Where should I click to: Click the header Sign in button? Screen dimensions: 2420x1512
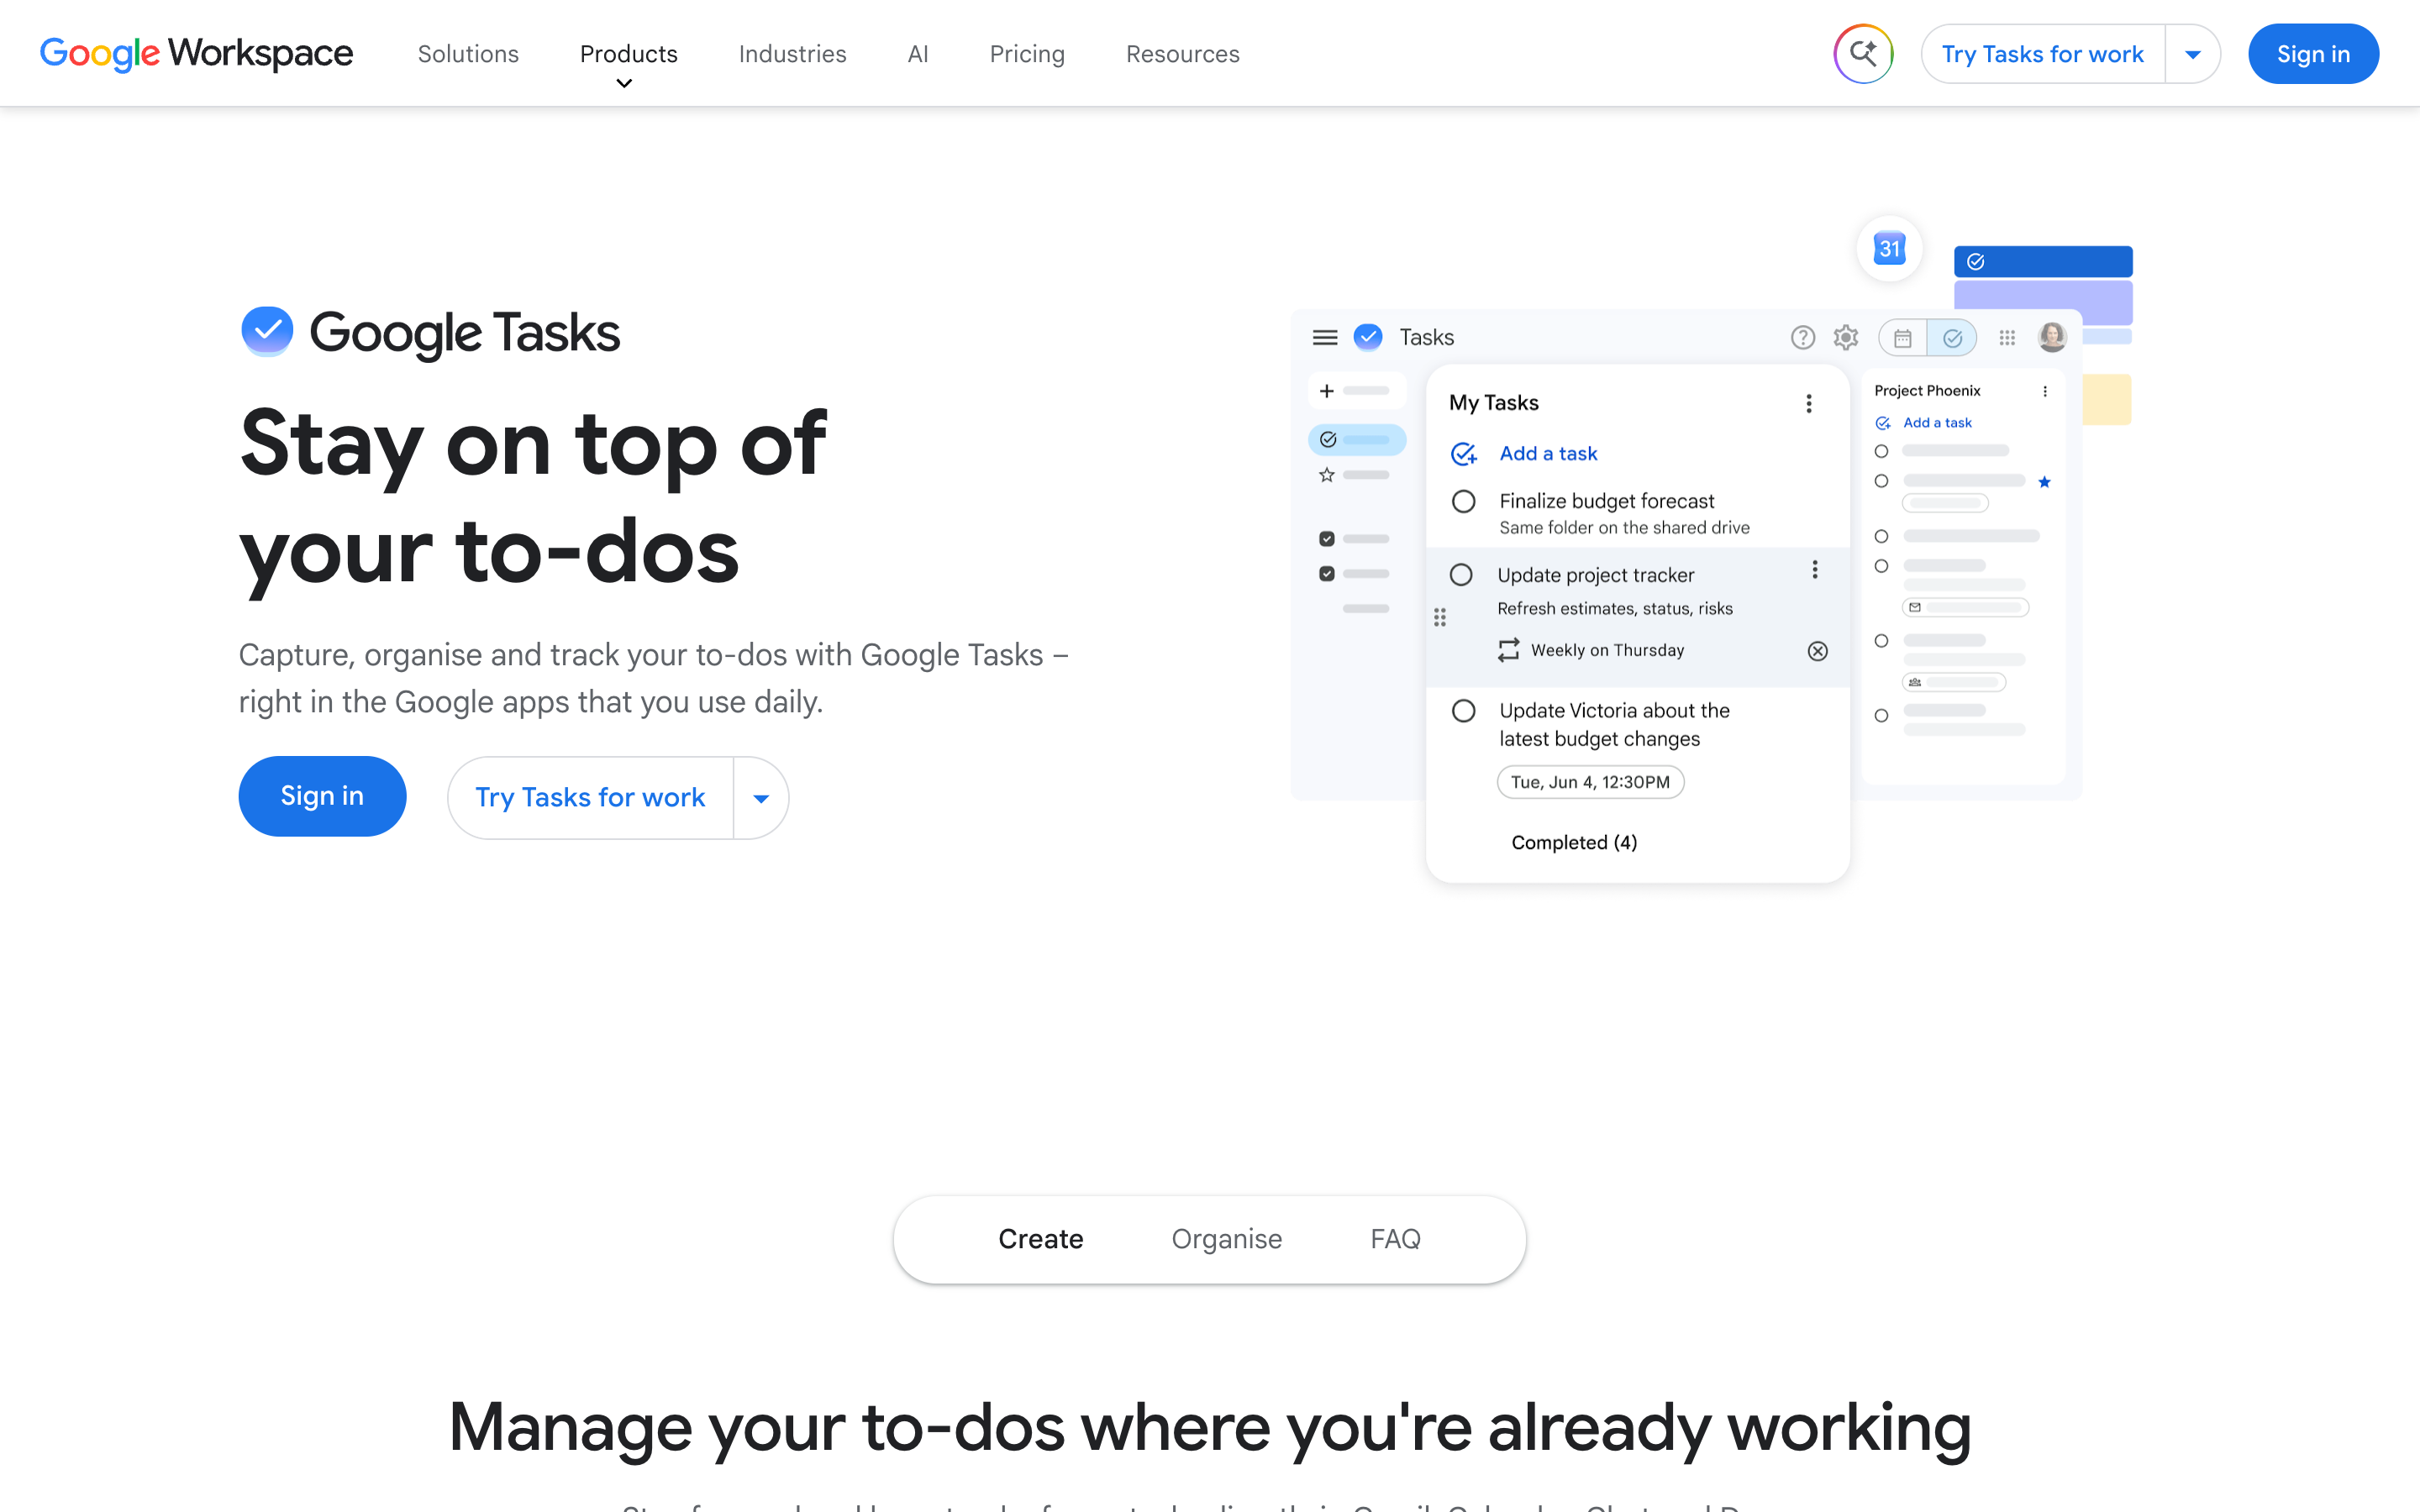pyautogui.click(x=2313, y=54)
